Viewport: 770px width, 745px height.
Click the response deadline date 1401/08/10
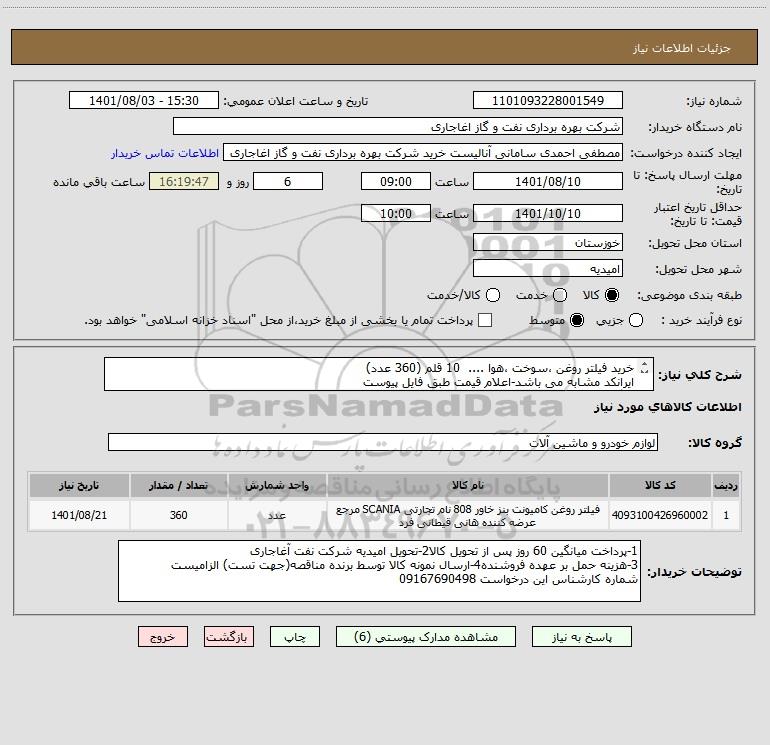coord(548,181)
